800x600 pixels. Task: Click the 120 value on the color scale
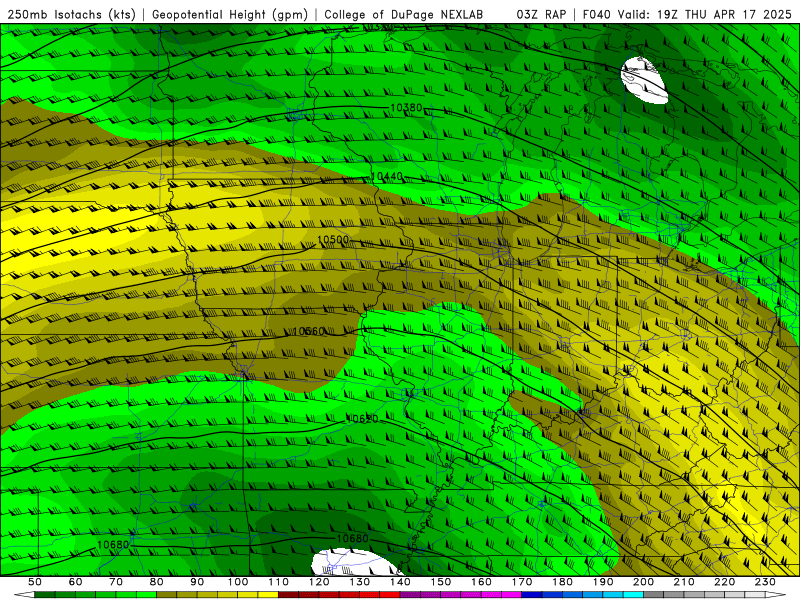(x=319, y=582)
